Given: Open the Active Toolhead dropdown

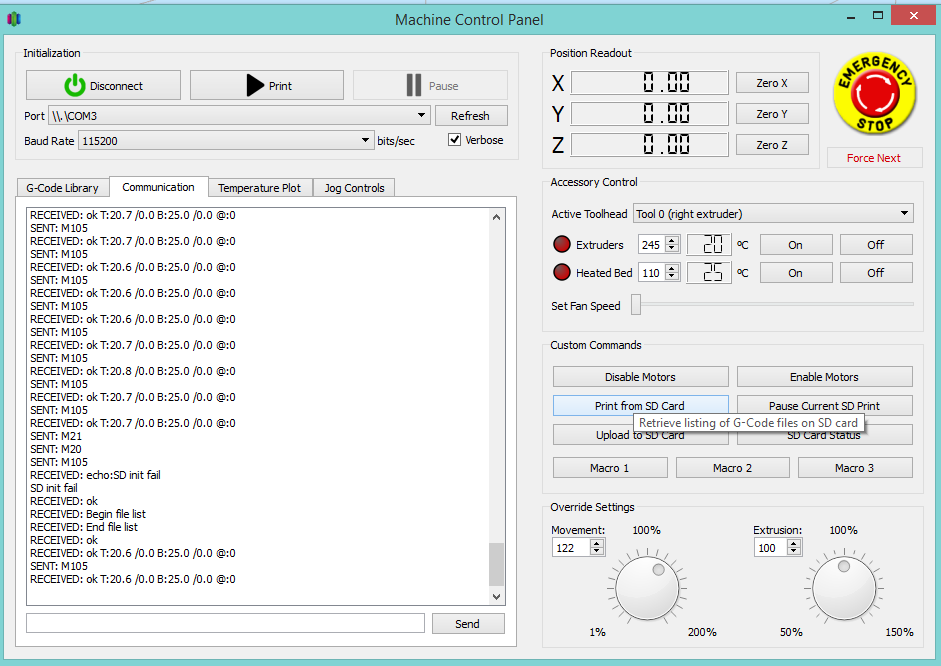Looking at the screenshot, I should (x=904, y=213).
